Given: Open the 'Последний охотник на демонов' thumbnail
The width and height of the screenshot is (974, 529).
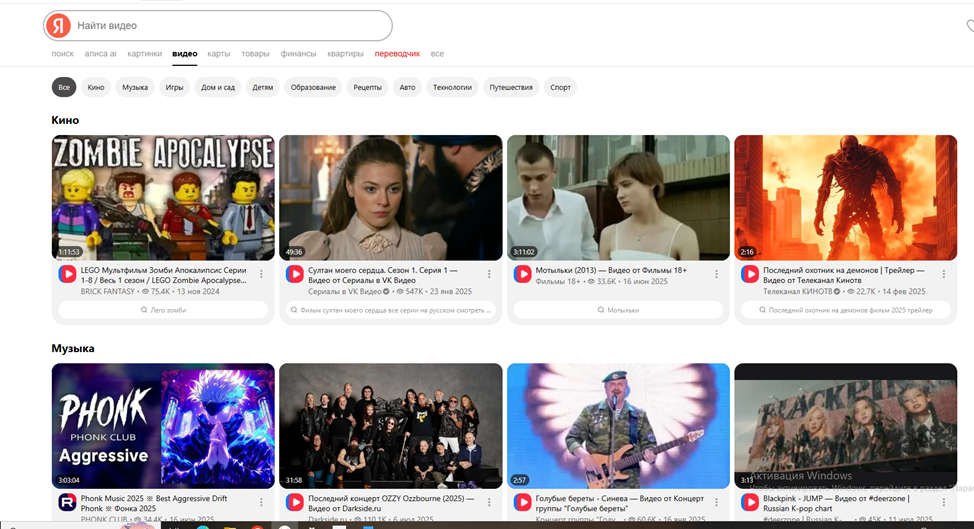Looking at the screenshot, I should click(x=846, y=197).
